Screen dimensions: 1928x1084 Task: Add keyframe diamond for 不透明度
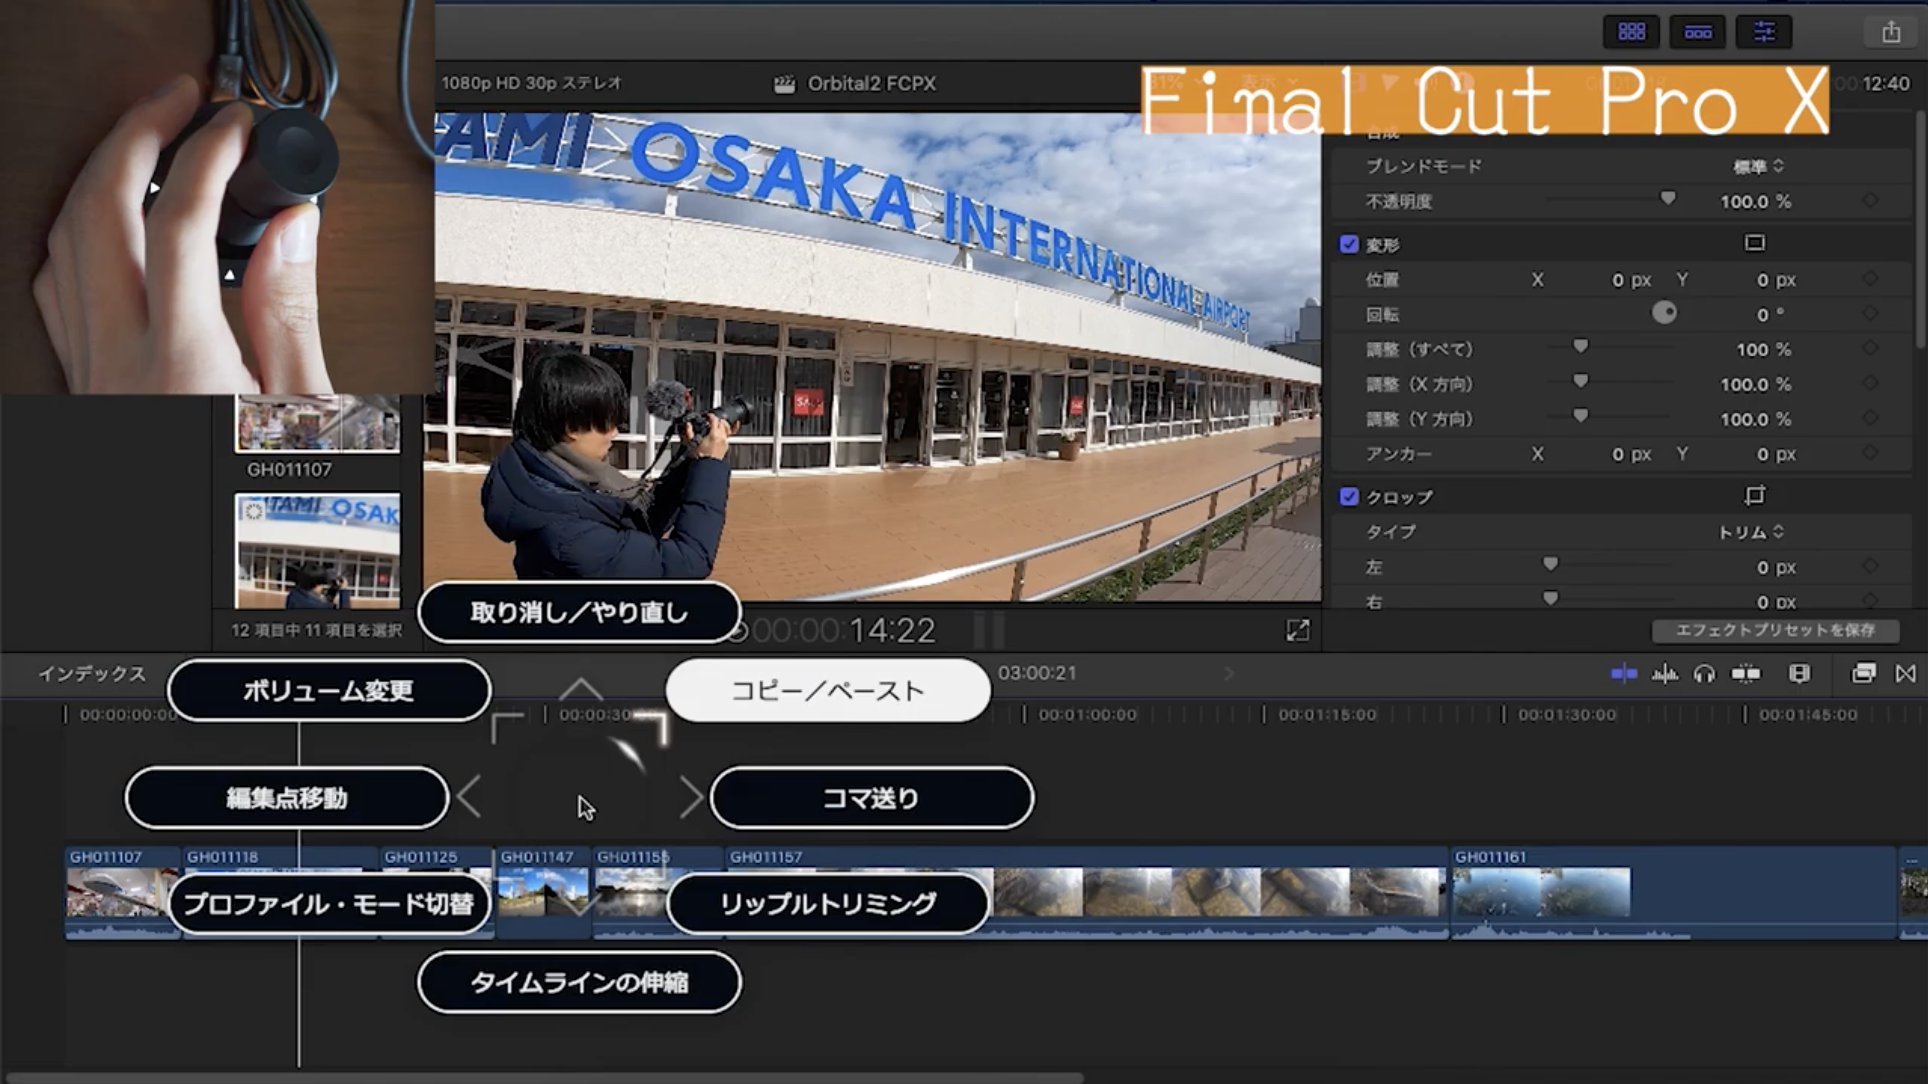1870,201
